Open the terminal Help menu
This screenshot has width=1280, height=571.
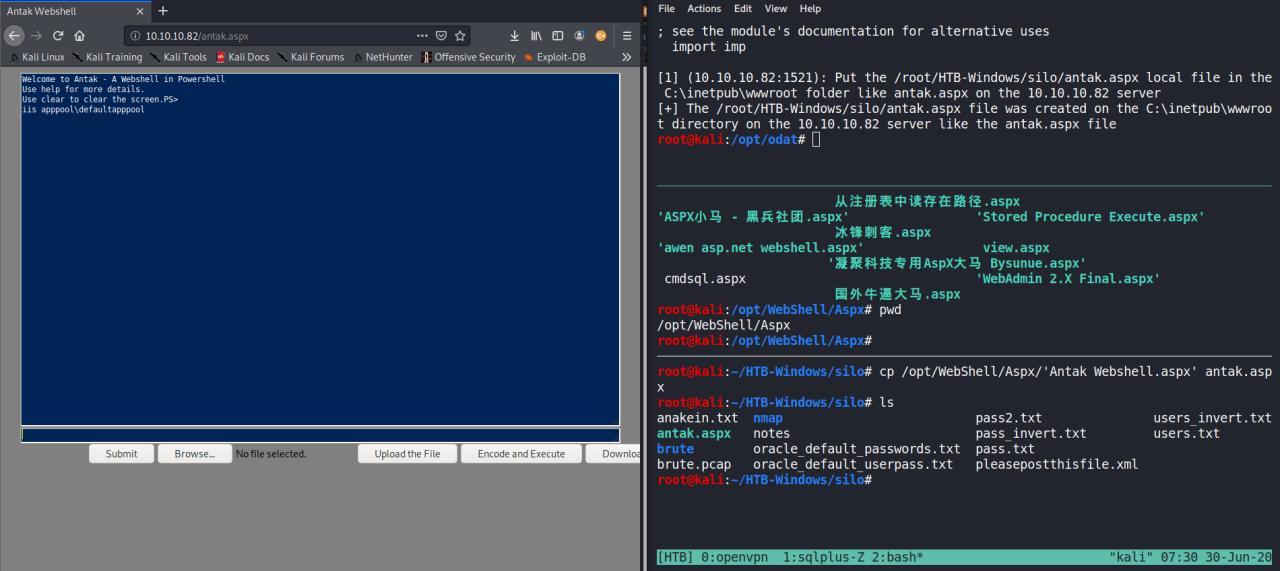click(811, 8)
